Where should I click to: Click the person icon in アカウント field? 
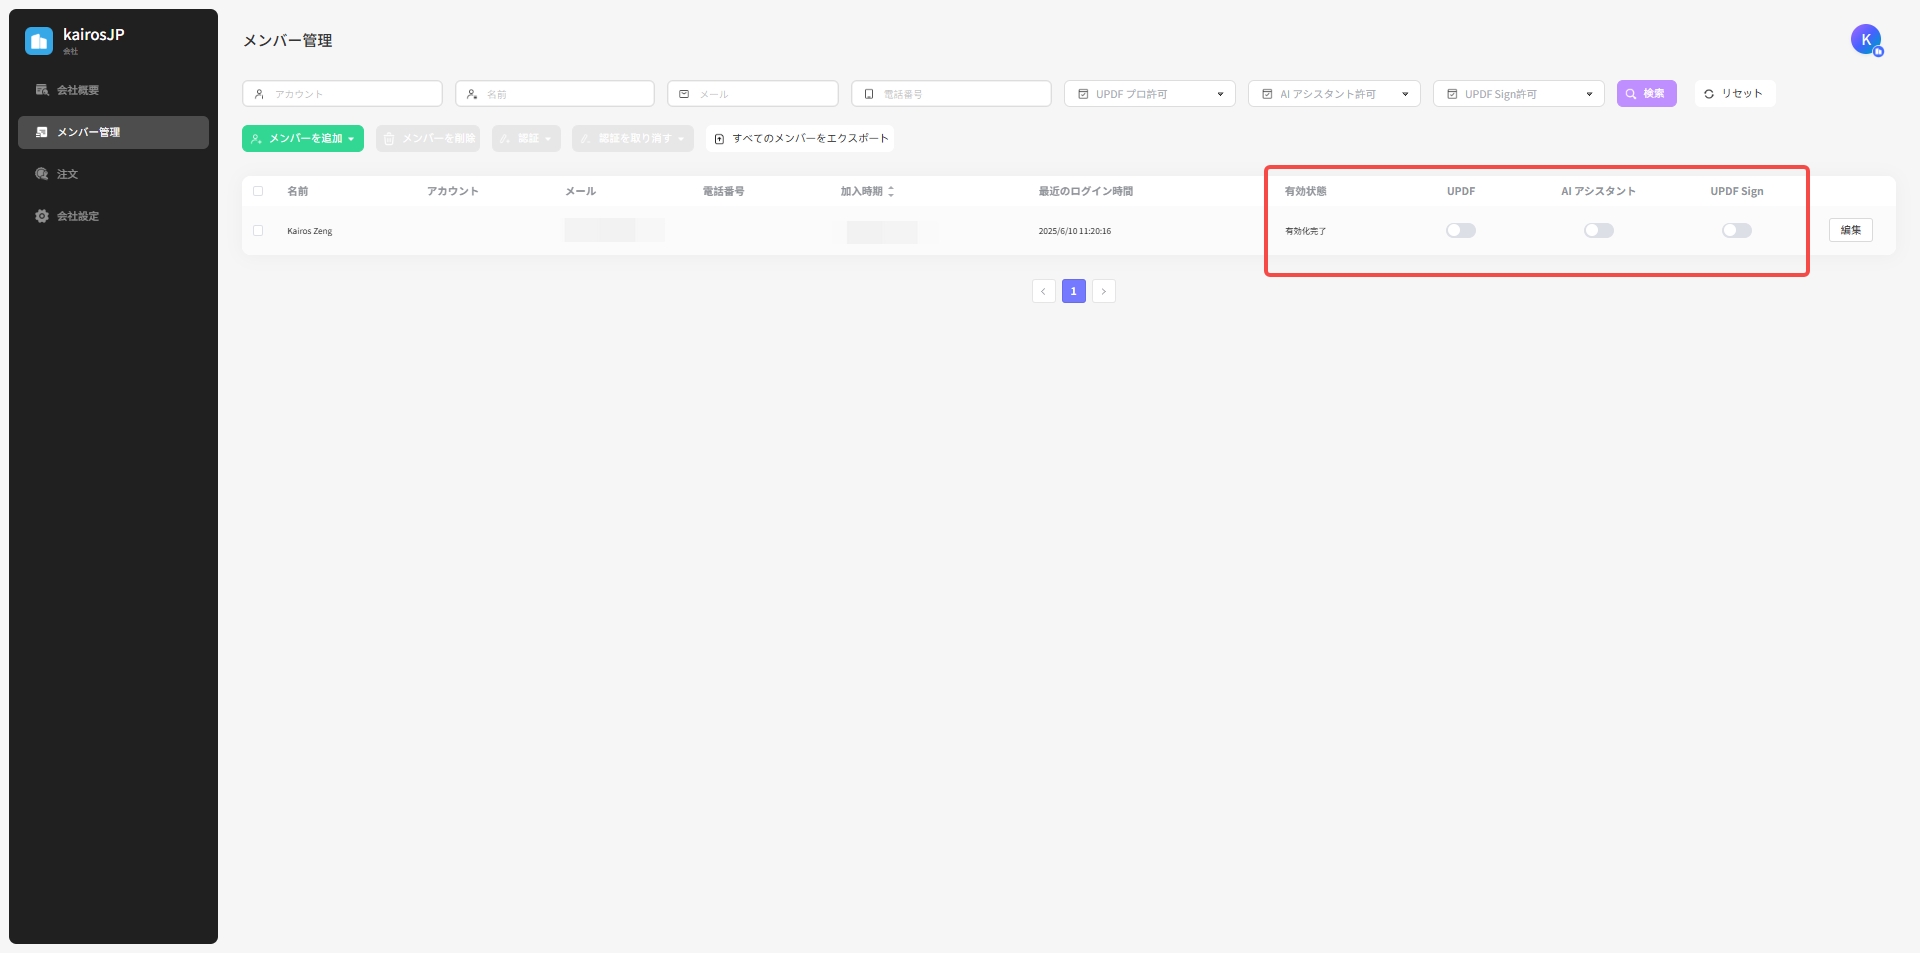click(x=259, y=94)
